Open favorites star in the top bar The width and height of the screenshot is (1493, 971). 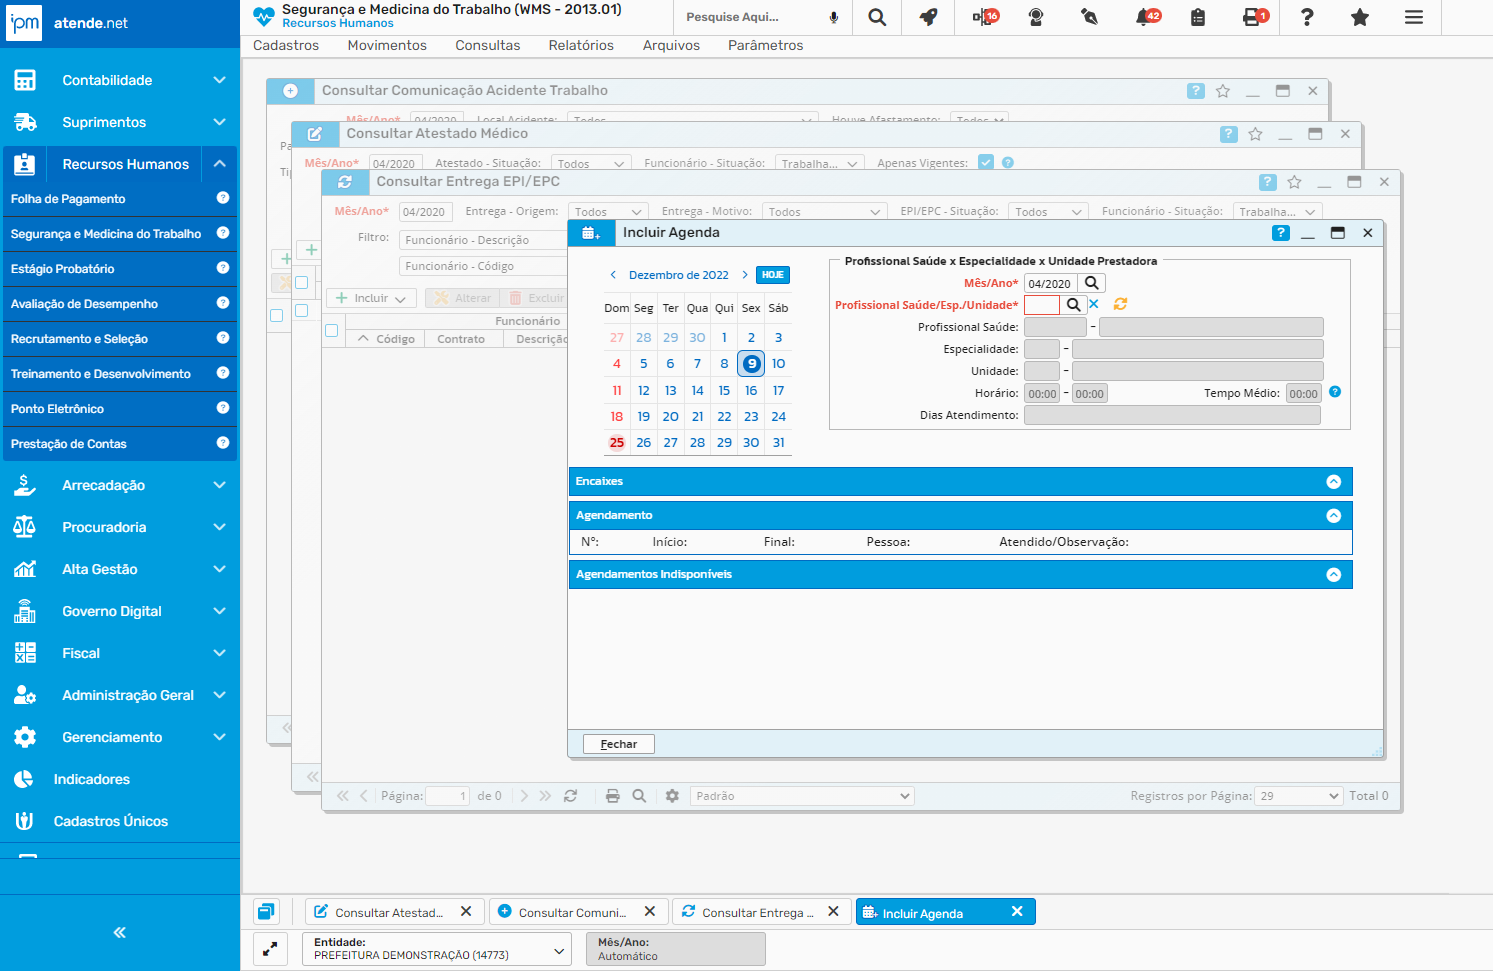tap(1360, 17)
